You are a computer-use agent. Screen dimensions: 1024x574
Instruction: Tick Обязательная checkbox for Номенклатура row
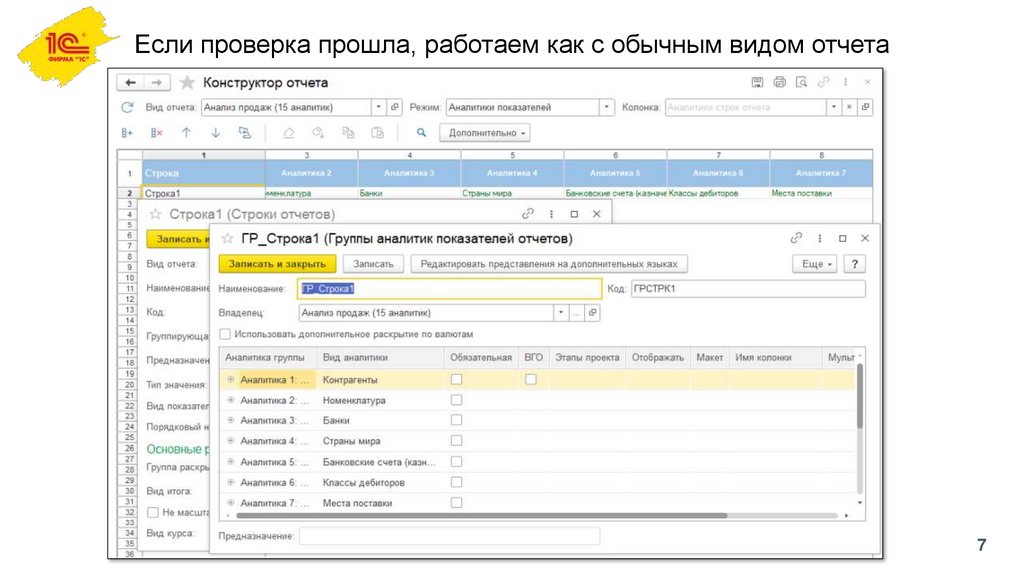(456, 400)
